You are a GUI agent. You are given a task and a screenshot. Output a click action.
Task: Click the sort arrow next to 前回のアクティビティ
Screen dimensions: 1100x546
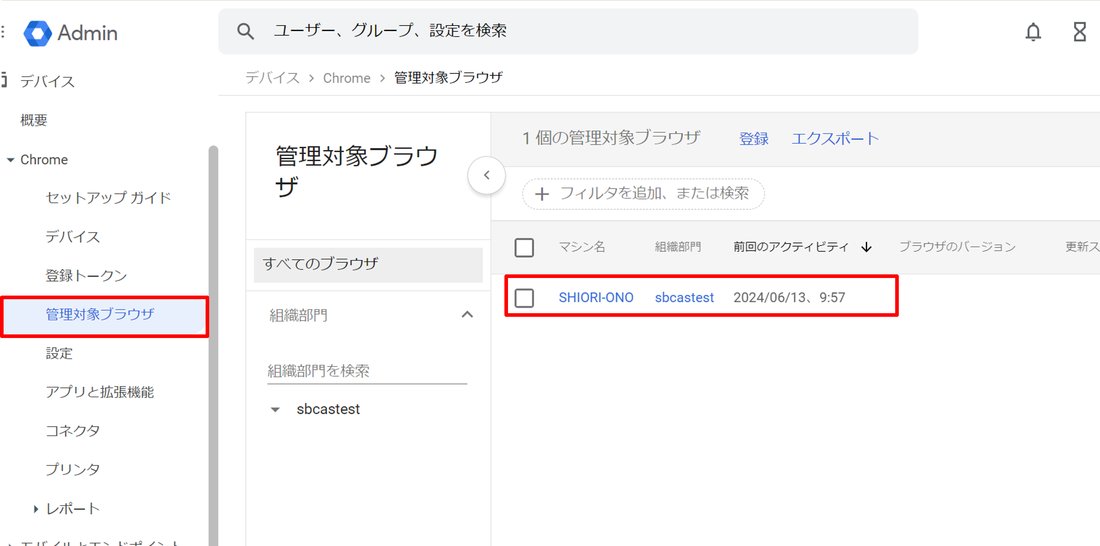[x=866, y=247]
